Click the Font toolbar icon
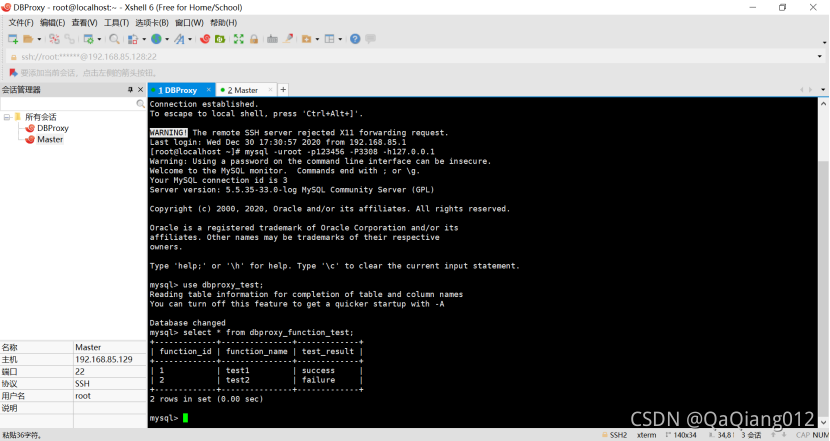Screen dimensions: 830x441 179,39
